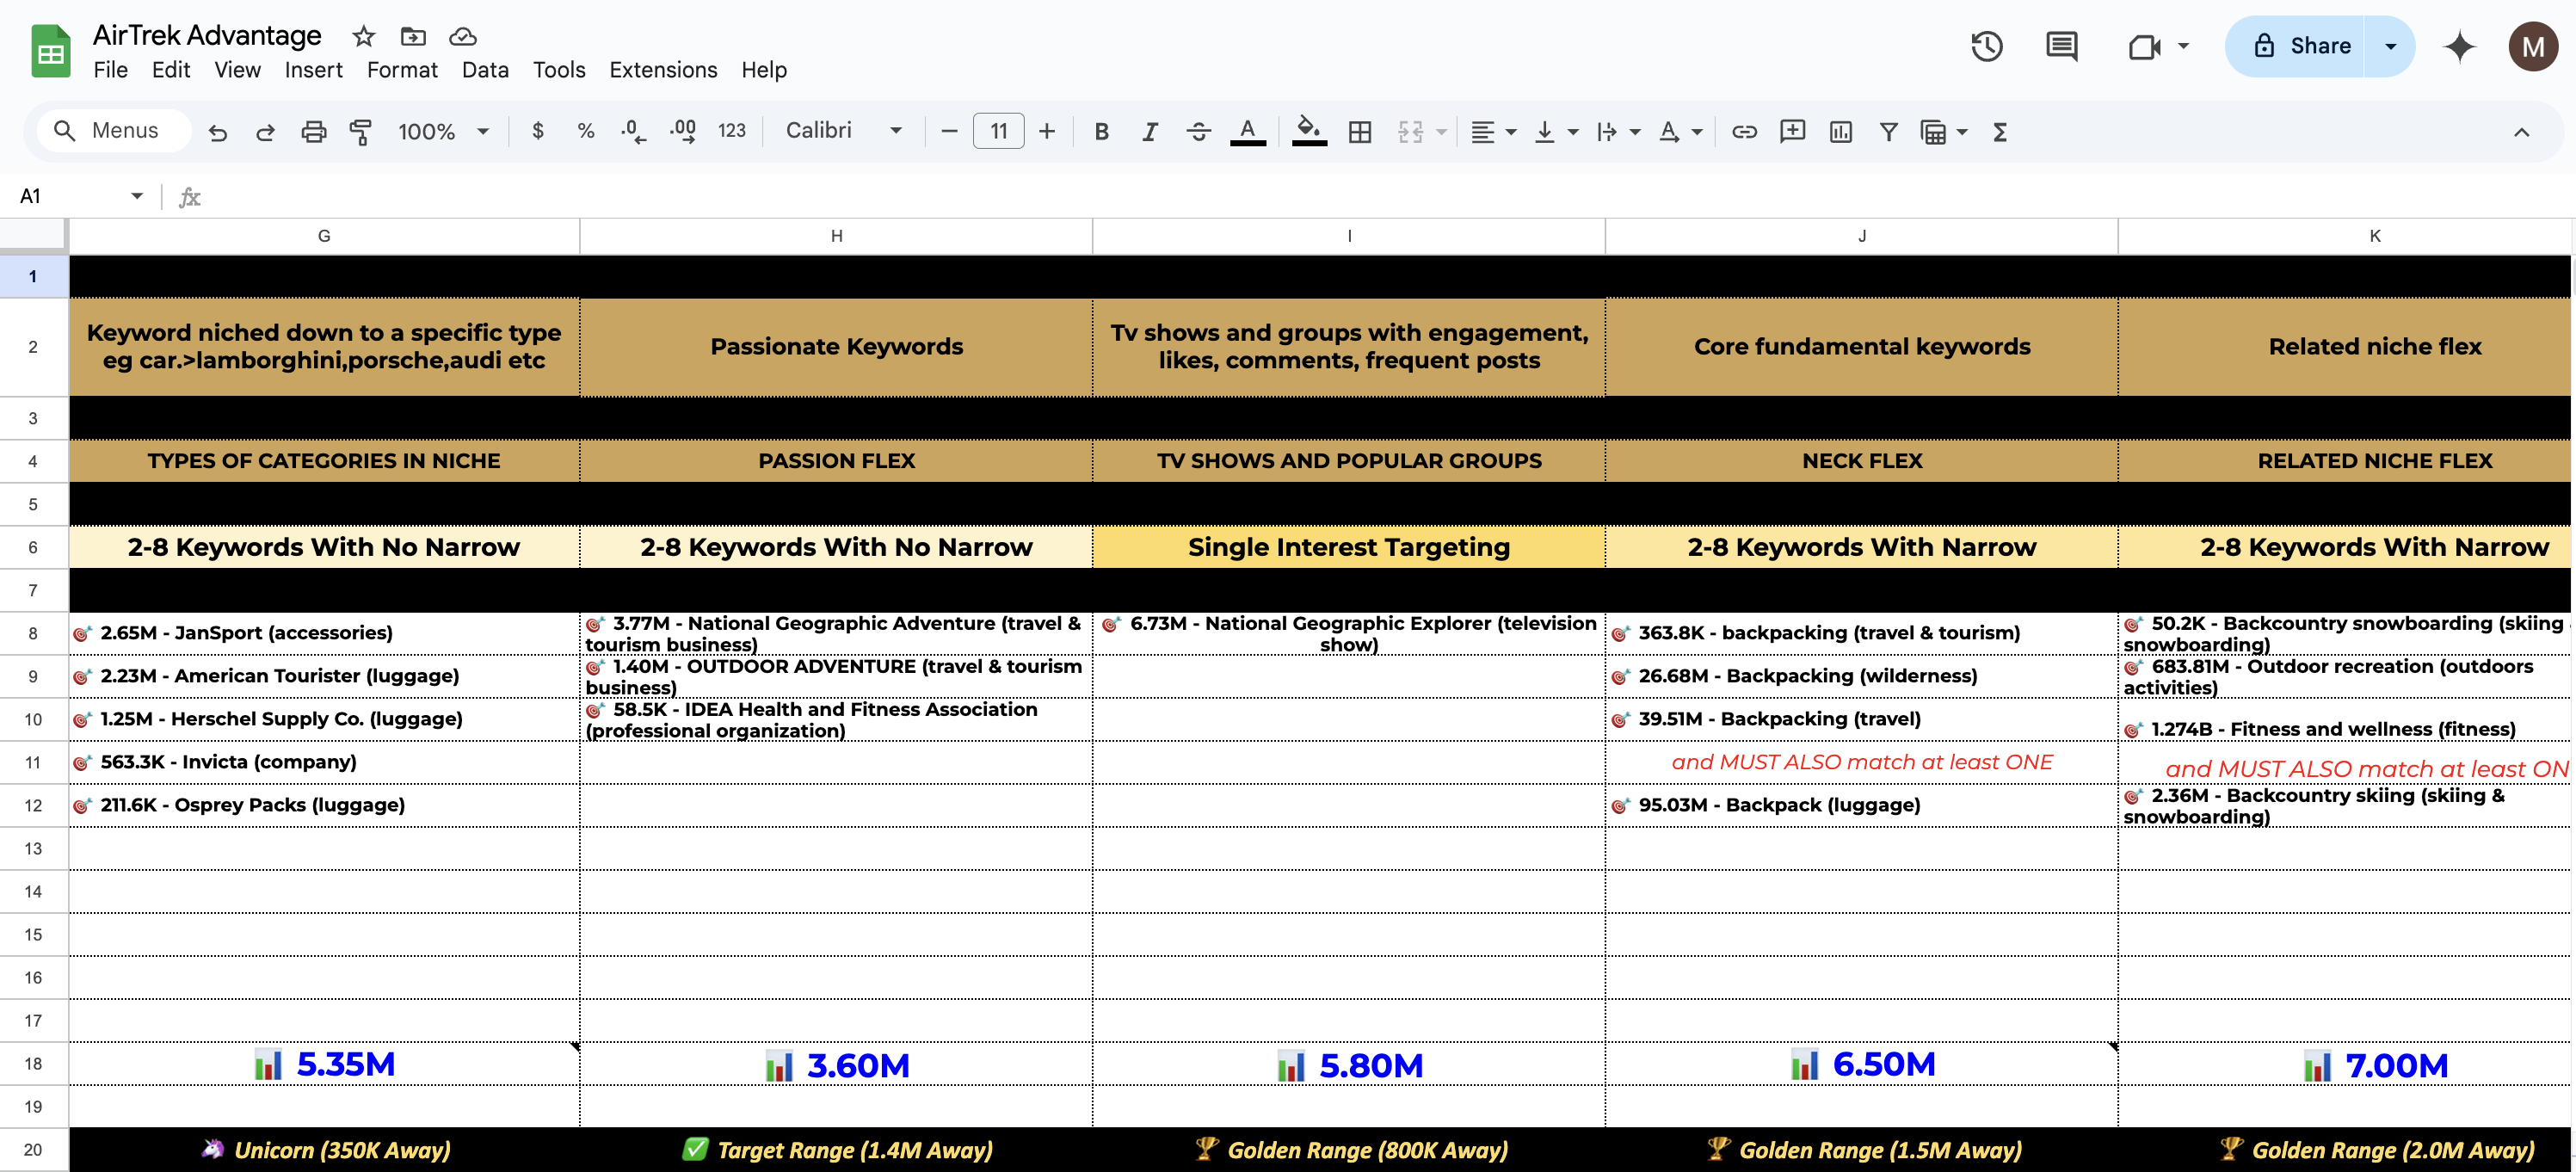Insert link icon in toolbar
Image resolution: width=2576 pixels, height=1172 pixels.
coord(1744,131)
